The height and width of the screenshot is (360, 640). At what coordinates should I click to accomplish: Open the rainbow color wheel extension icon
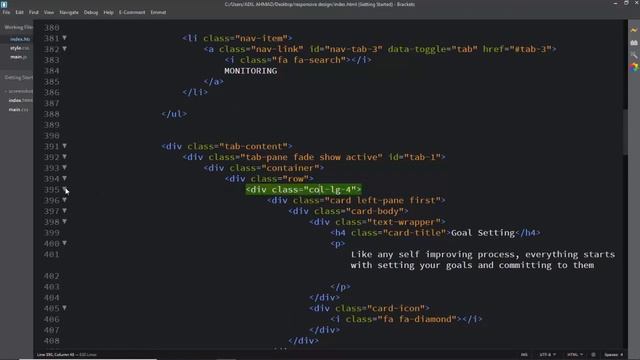[634, 67]
